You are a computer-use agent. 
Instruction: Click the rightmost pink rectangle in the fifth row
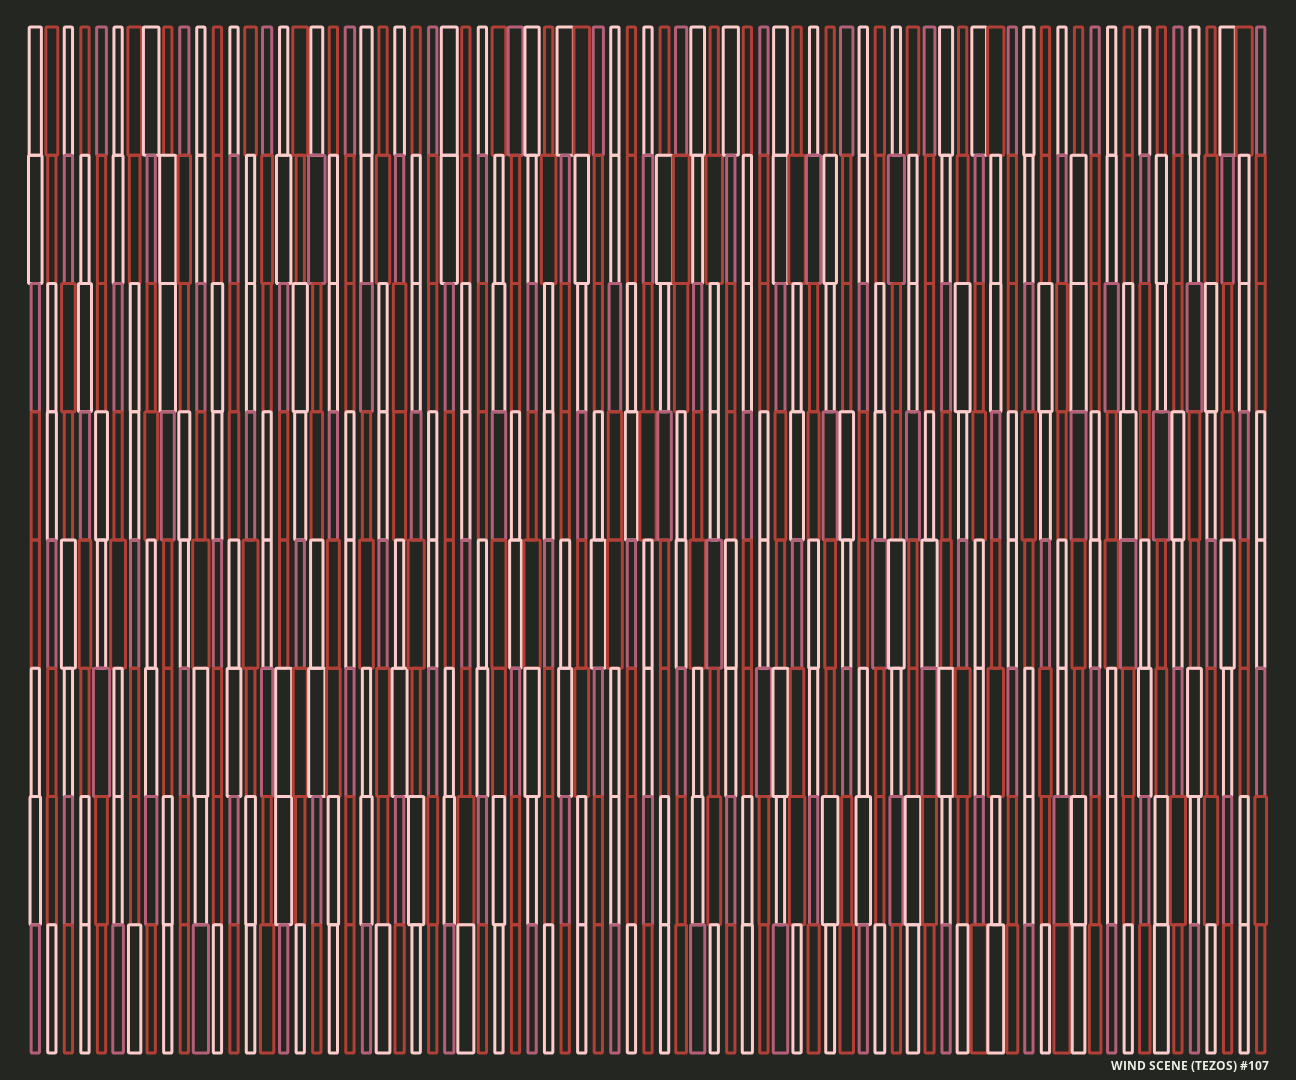[x=1260, y=603]
